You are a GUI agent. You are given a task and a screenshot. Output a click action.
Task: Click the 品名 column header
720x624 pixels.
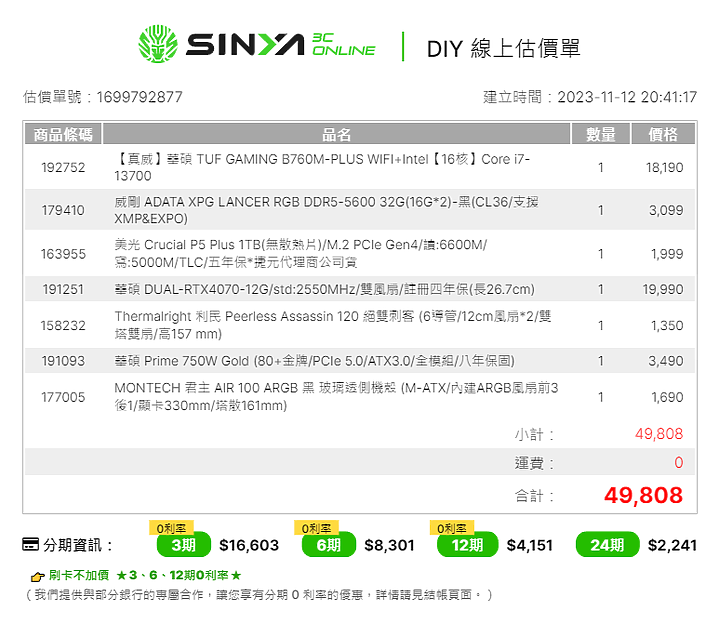tap(336, 134)
